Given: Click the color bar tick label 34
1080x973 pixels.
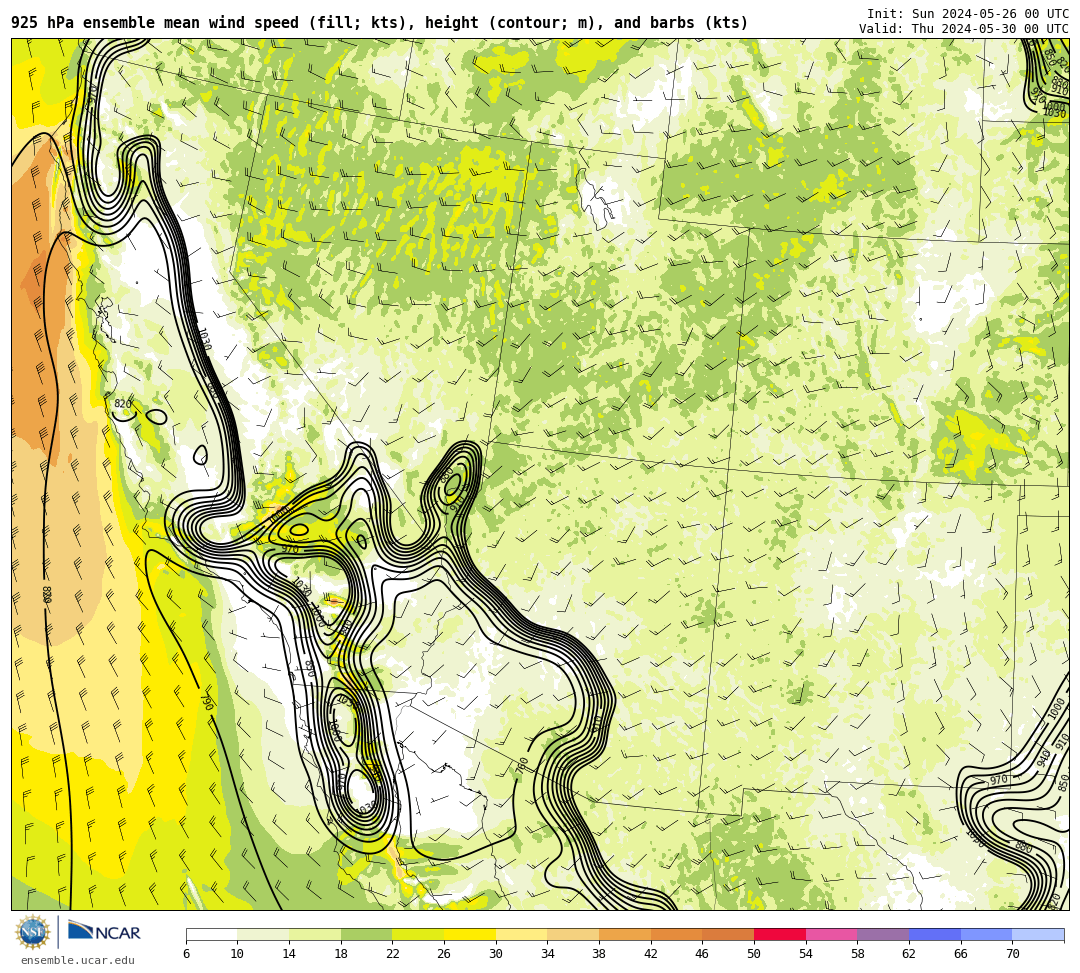Looking at the screenshot, I should pyautogui.click(x=548, y=954).
